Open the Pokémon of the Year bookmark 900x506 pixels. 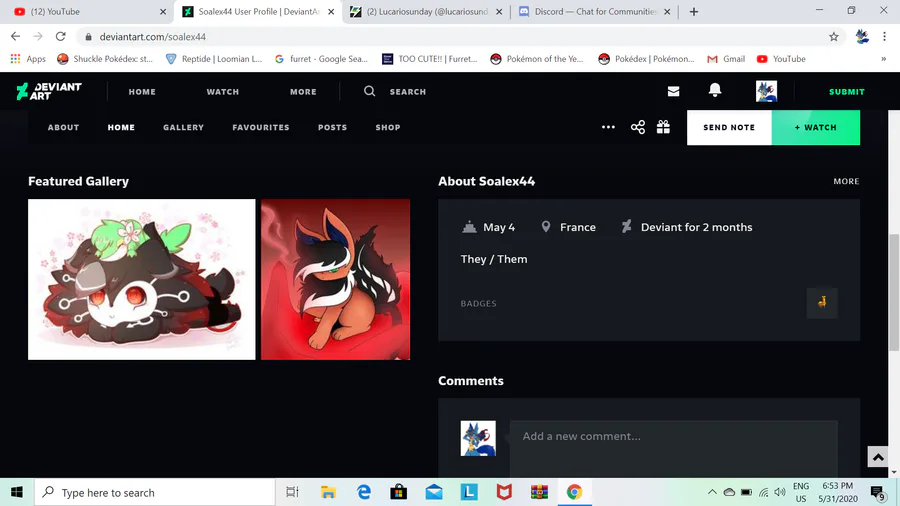tap(537, 59)
